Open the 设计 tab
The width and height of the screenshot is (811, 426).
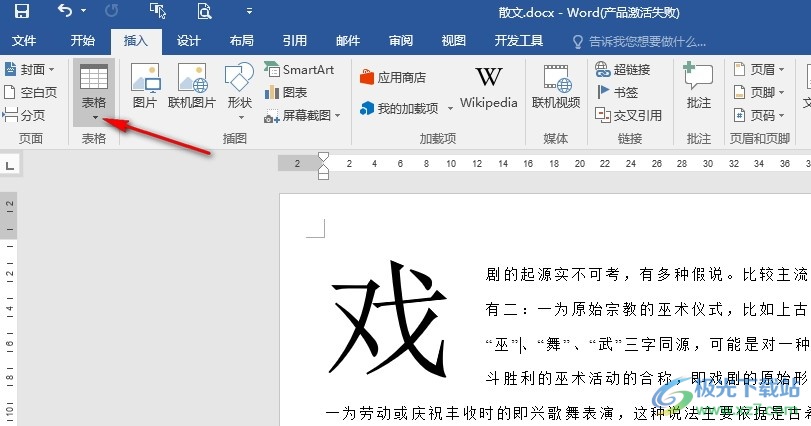click(x=189, y=41)
